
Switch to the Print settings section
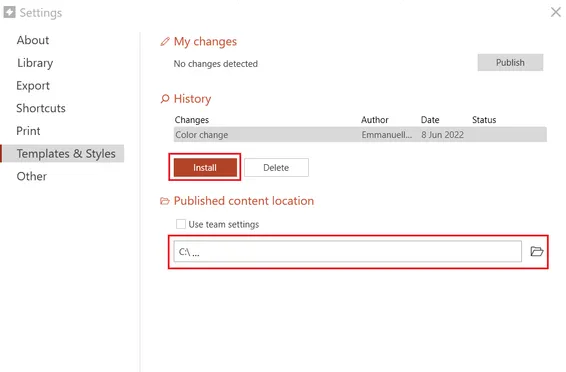(28, 131)
